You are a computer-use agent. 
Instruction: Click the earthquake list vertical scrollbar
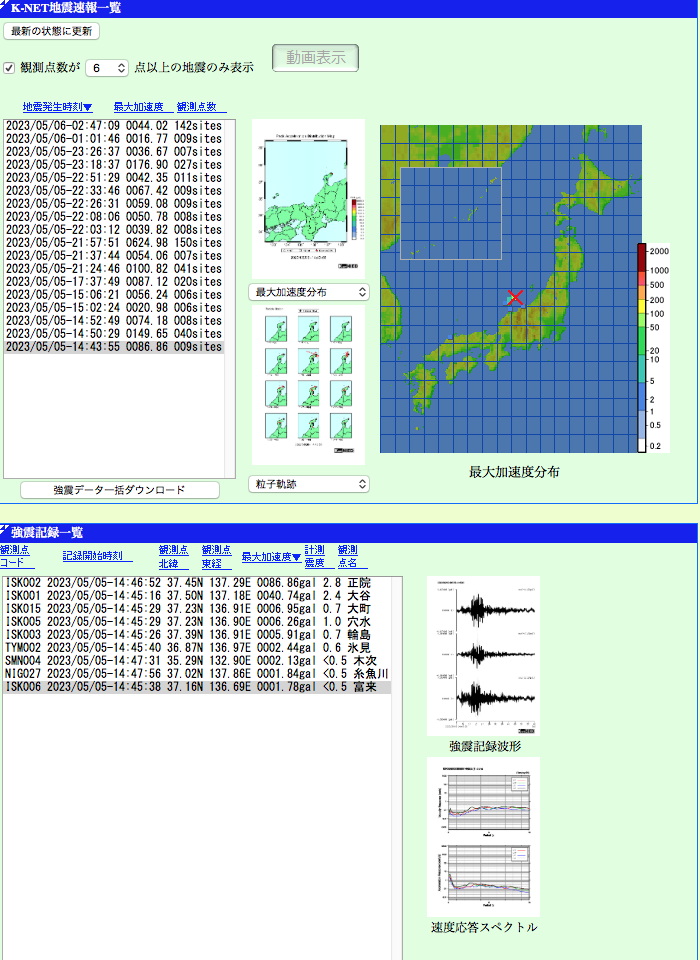pyautogui.click(x=230, y=299)
